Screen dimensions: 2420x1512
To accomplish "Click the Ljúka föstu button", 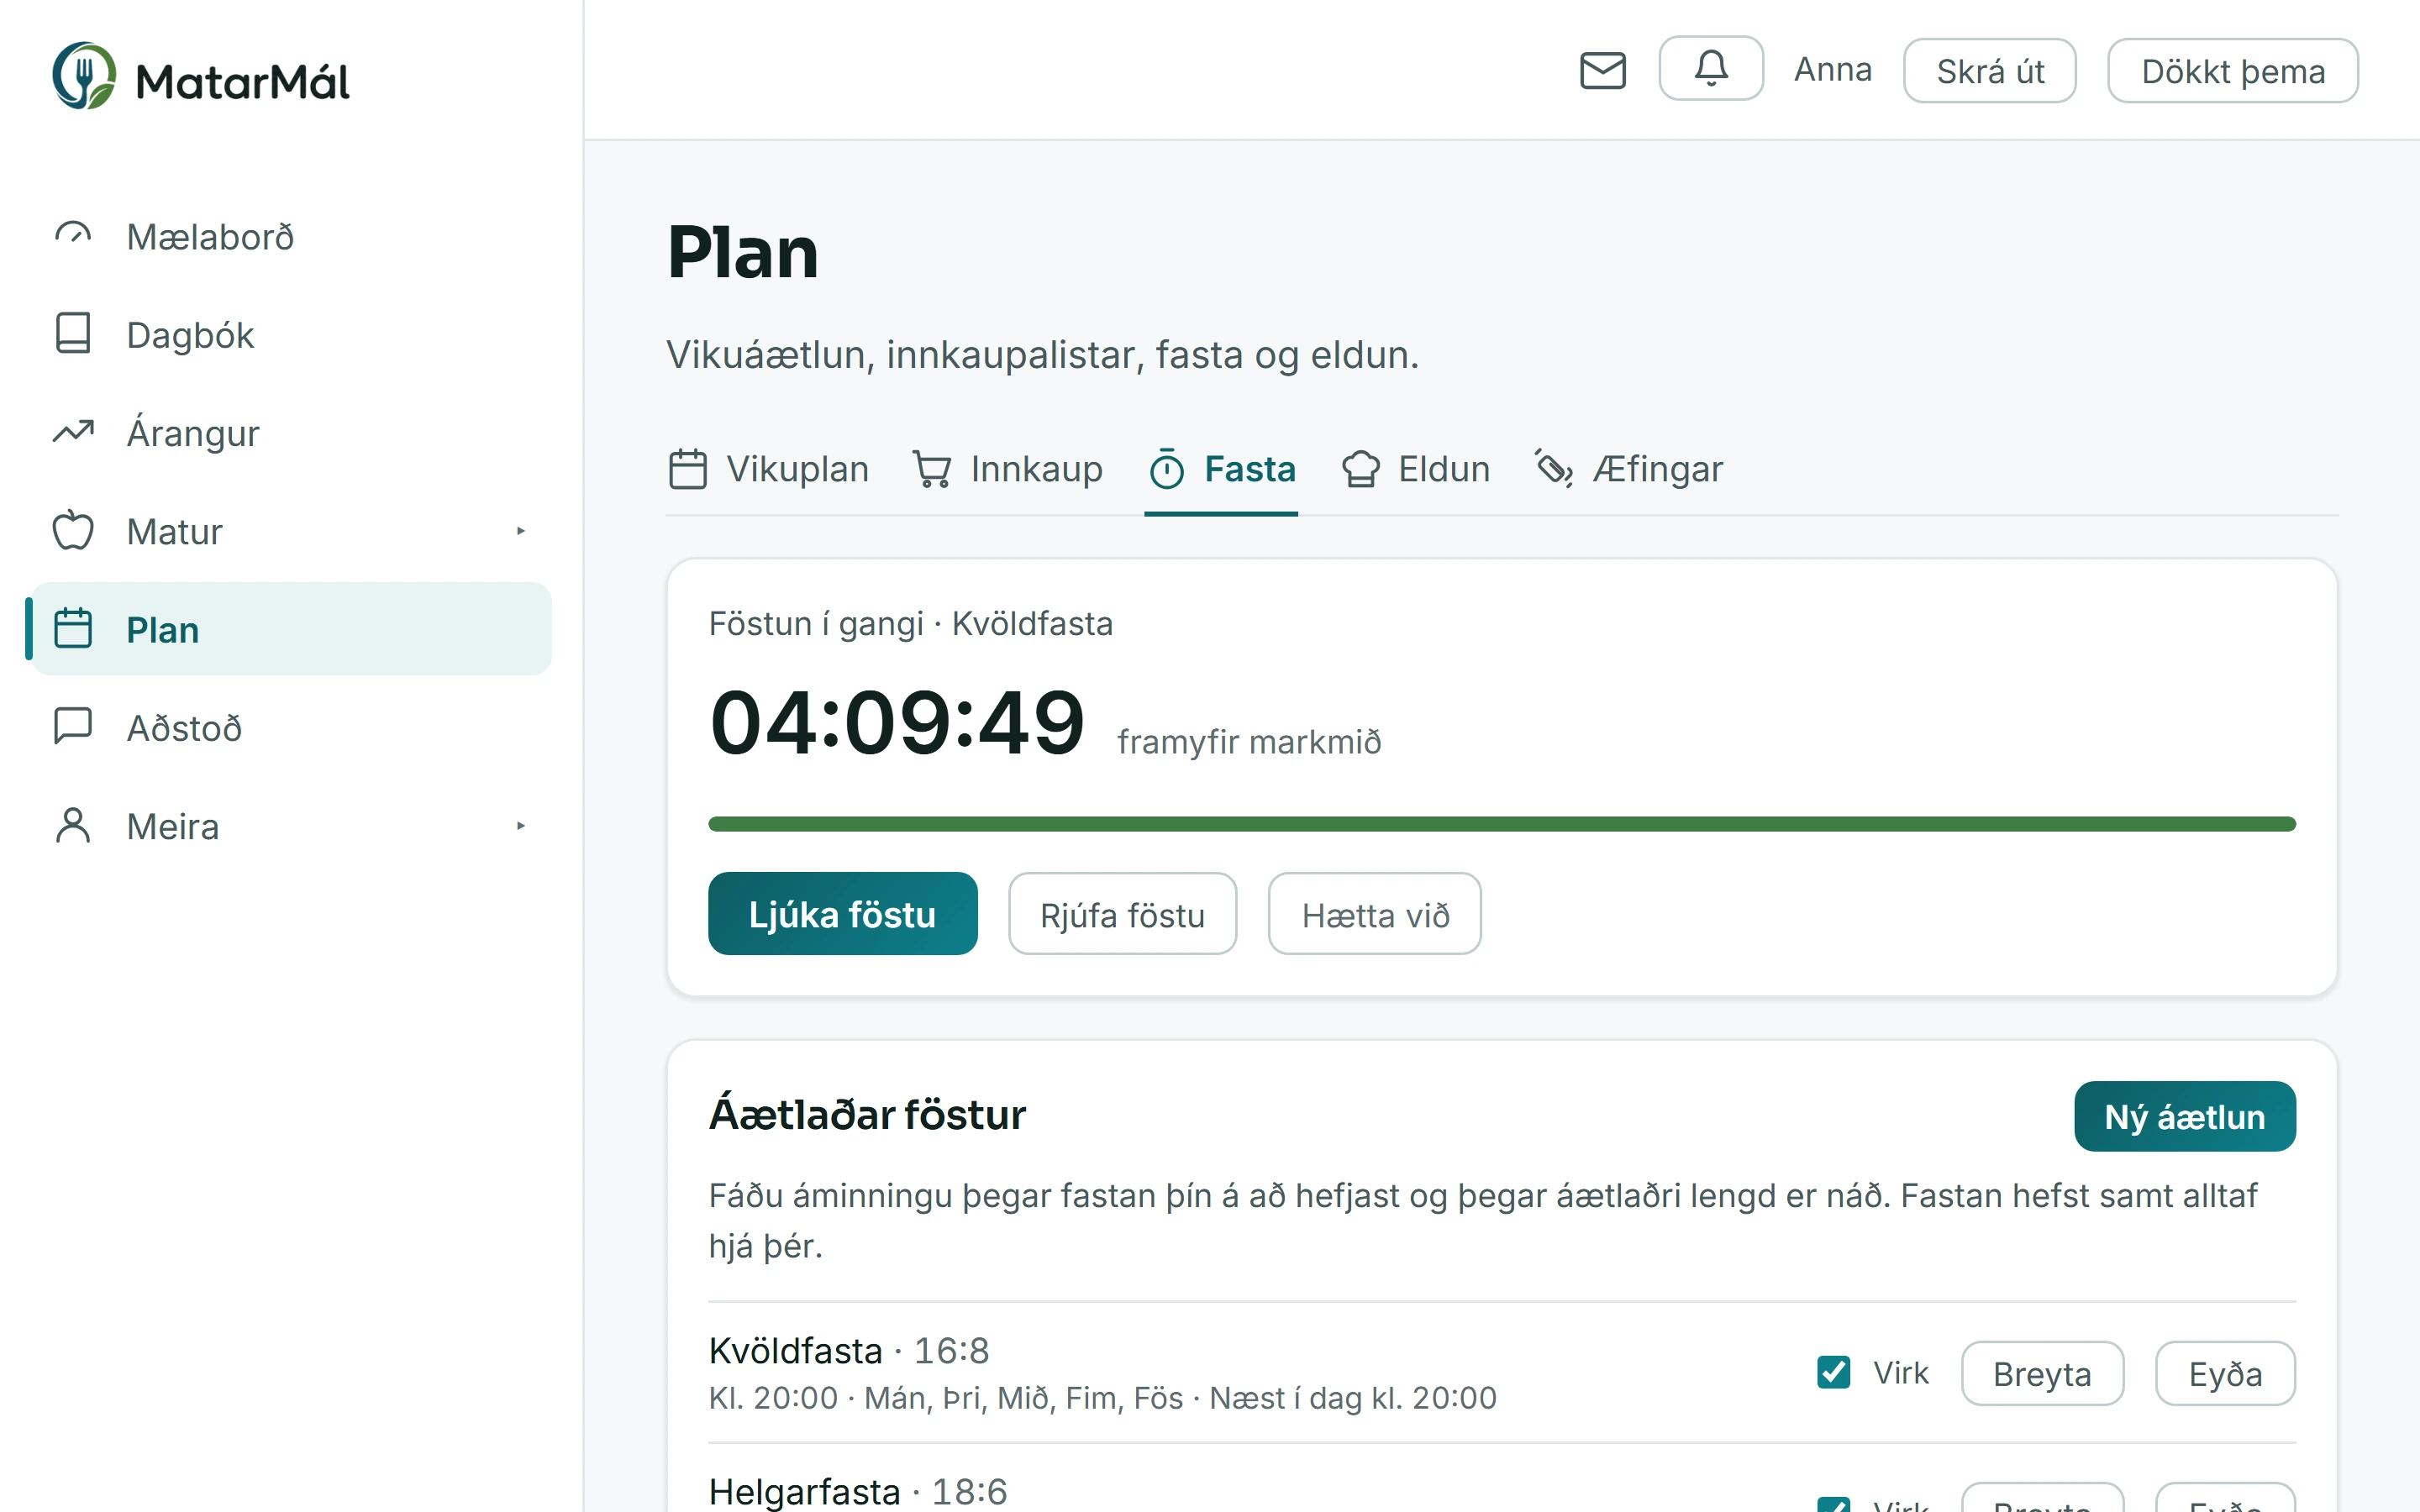I will tap(842, 914).
